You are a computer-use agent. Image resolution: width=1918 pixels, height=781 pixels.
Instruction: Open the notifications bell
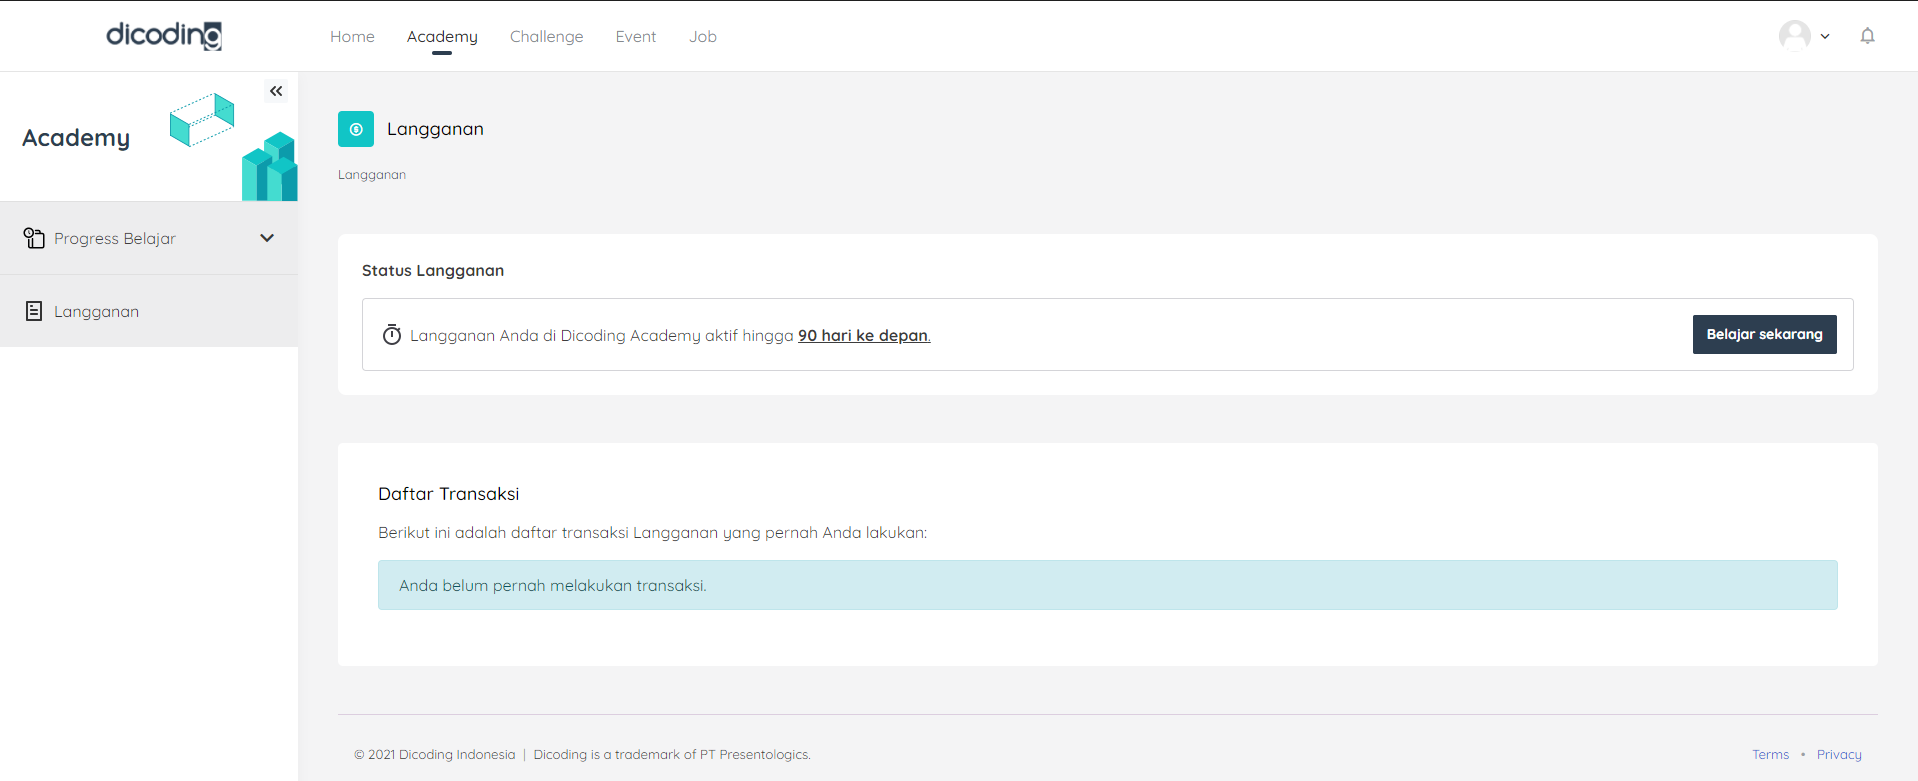[x=1867, y=36]
